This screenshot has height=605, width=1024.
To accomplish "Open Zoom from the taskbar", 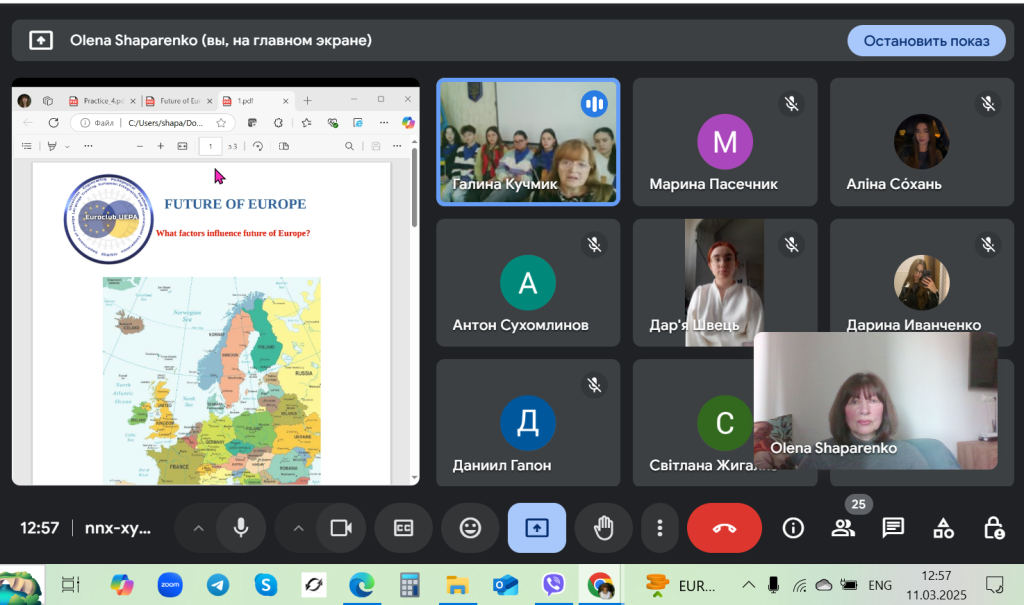I will pos(170,585).
